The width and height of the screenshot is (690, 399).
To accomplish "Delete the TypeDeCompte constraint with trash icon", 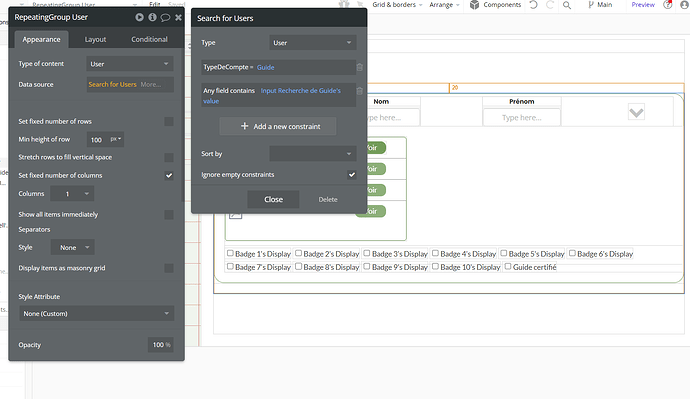I will 360,67.
